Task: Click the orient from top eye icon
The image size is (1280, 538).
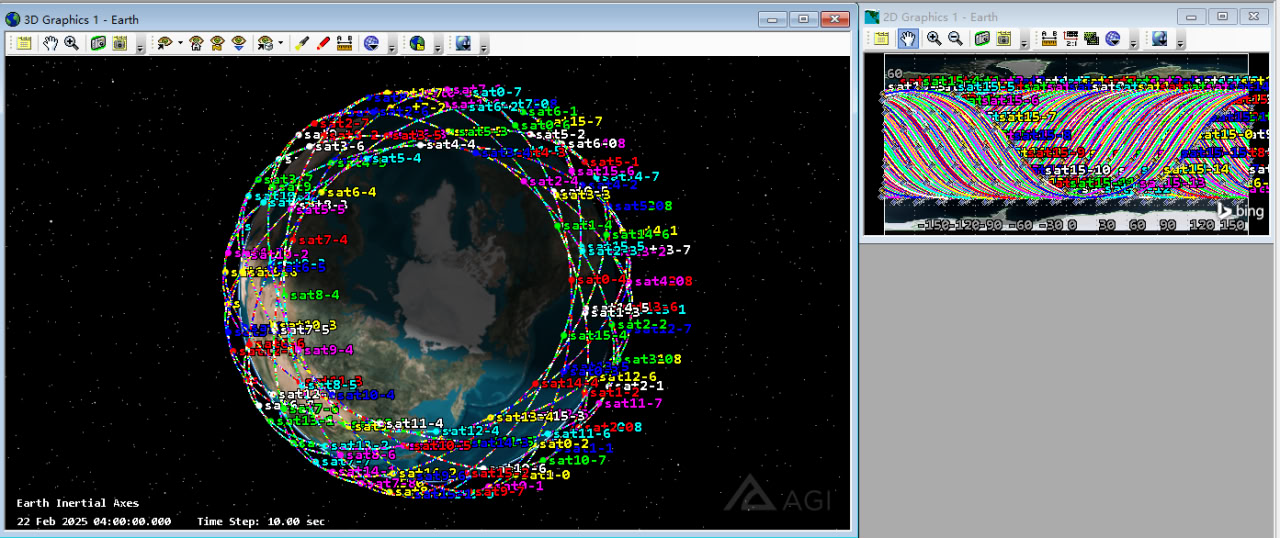Action: tap(239, 43)
